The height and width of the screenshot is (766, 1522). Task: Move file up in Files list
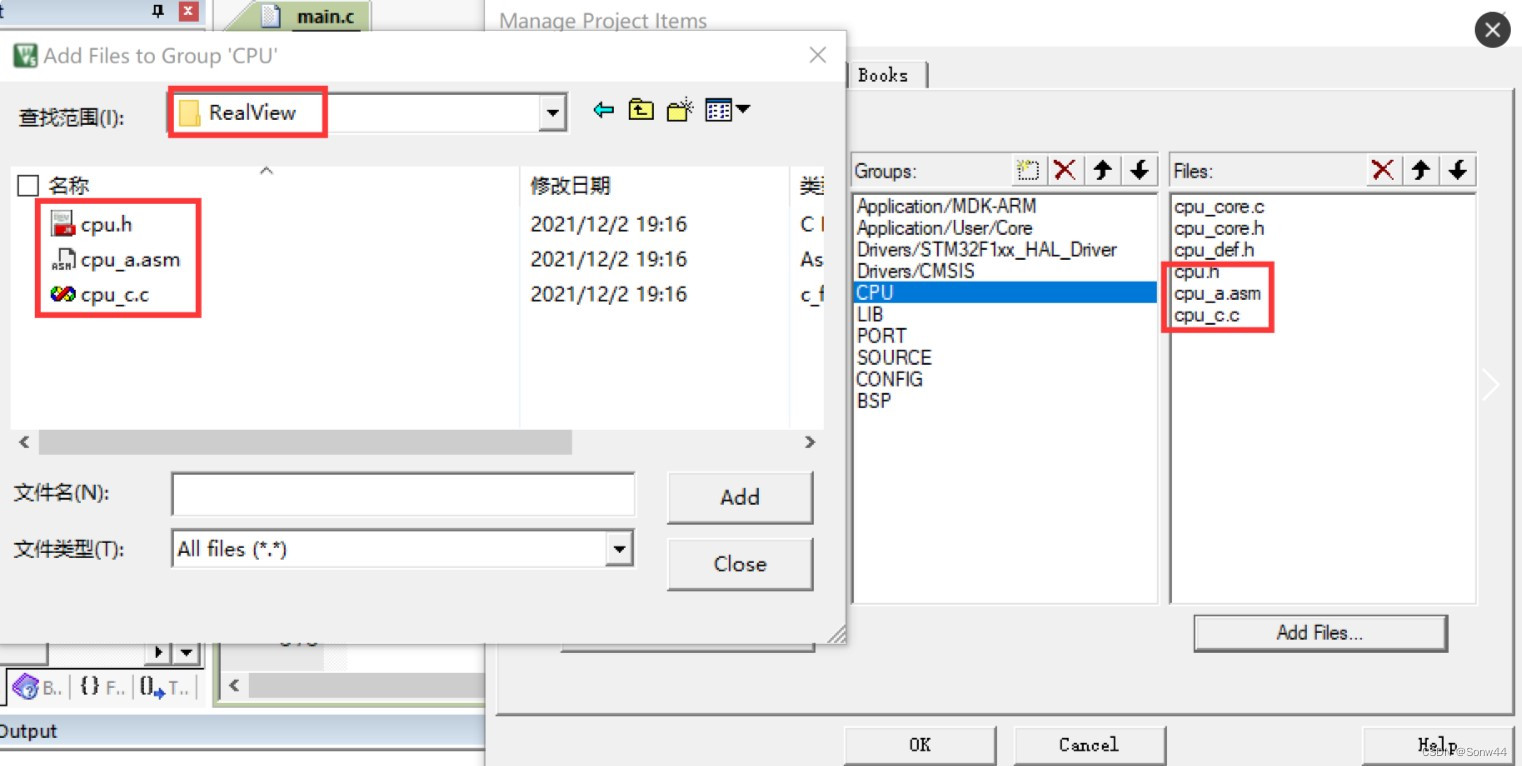pyautogui.click(x=1420, y=170)
